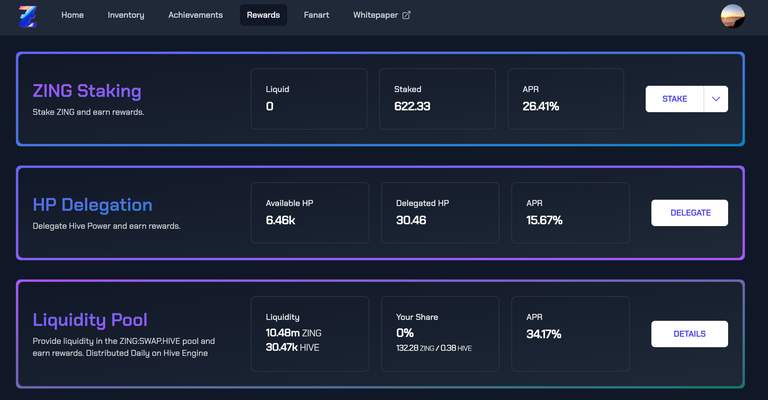Image resolution: width=768 pixels, height=400 pixels.
Task: Click the ZING Staking heading
Action: pyautogui.click(x=87, y=91)
